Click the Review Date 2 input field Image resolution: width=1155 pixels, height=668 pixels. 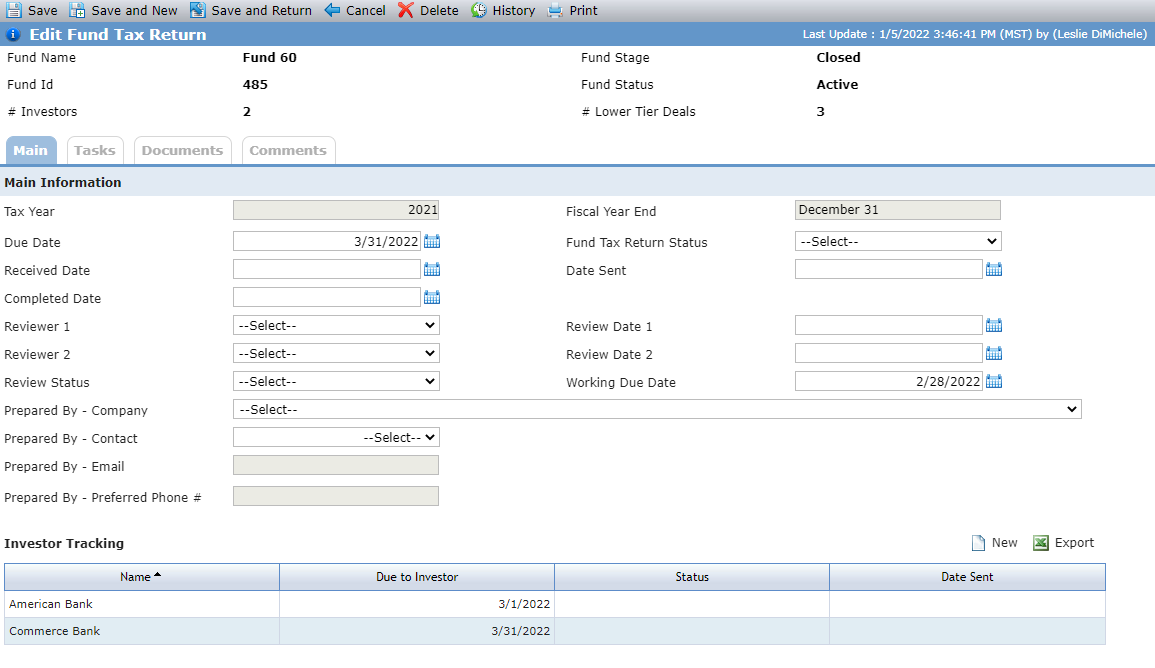tap(888, 354)
